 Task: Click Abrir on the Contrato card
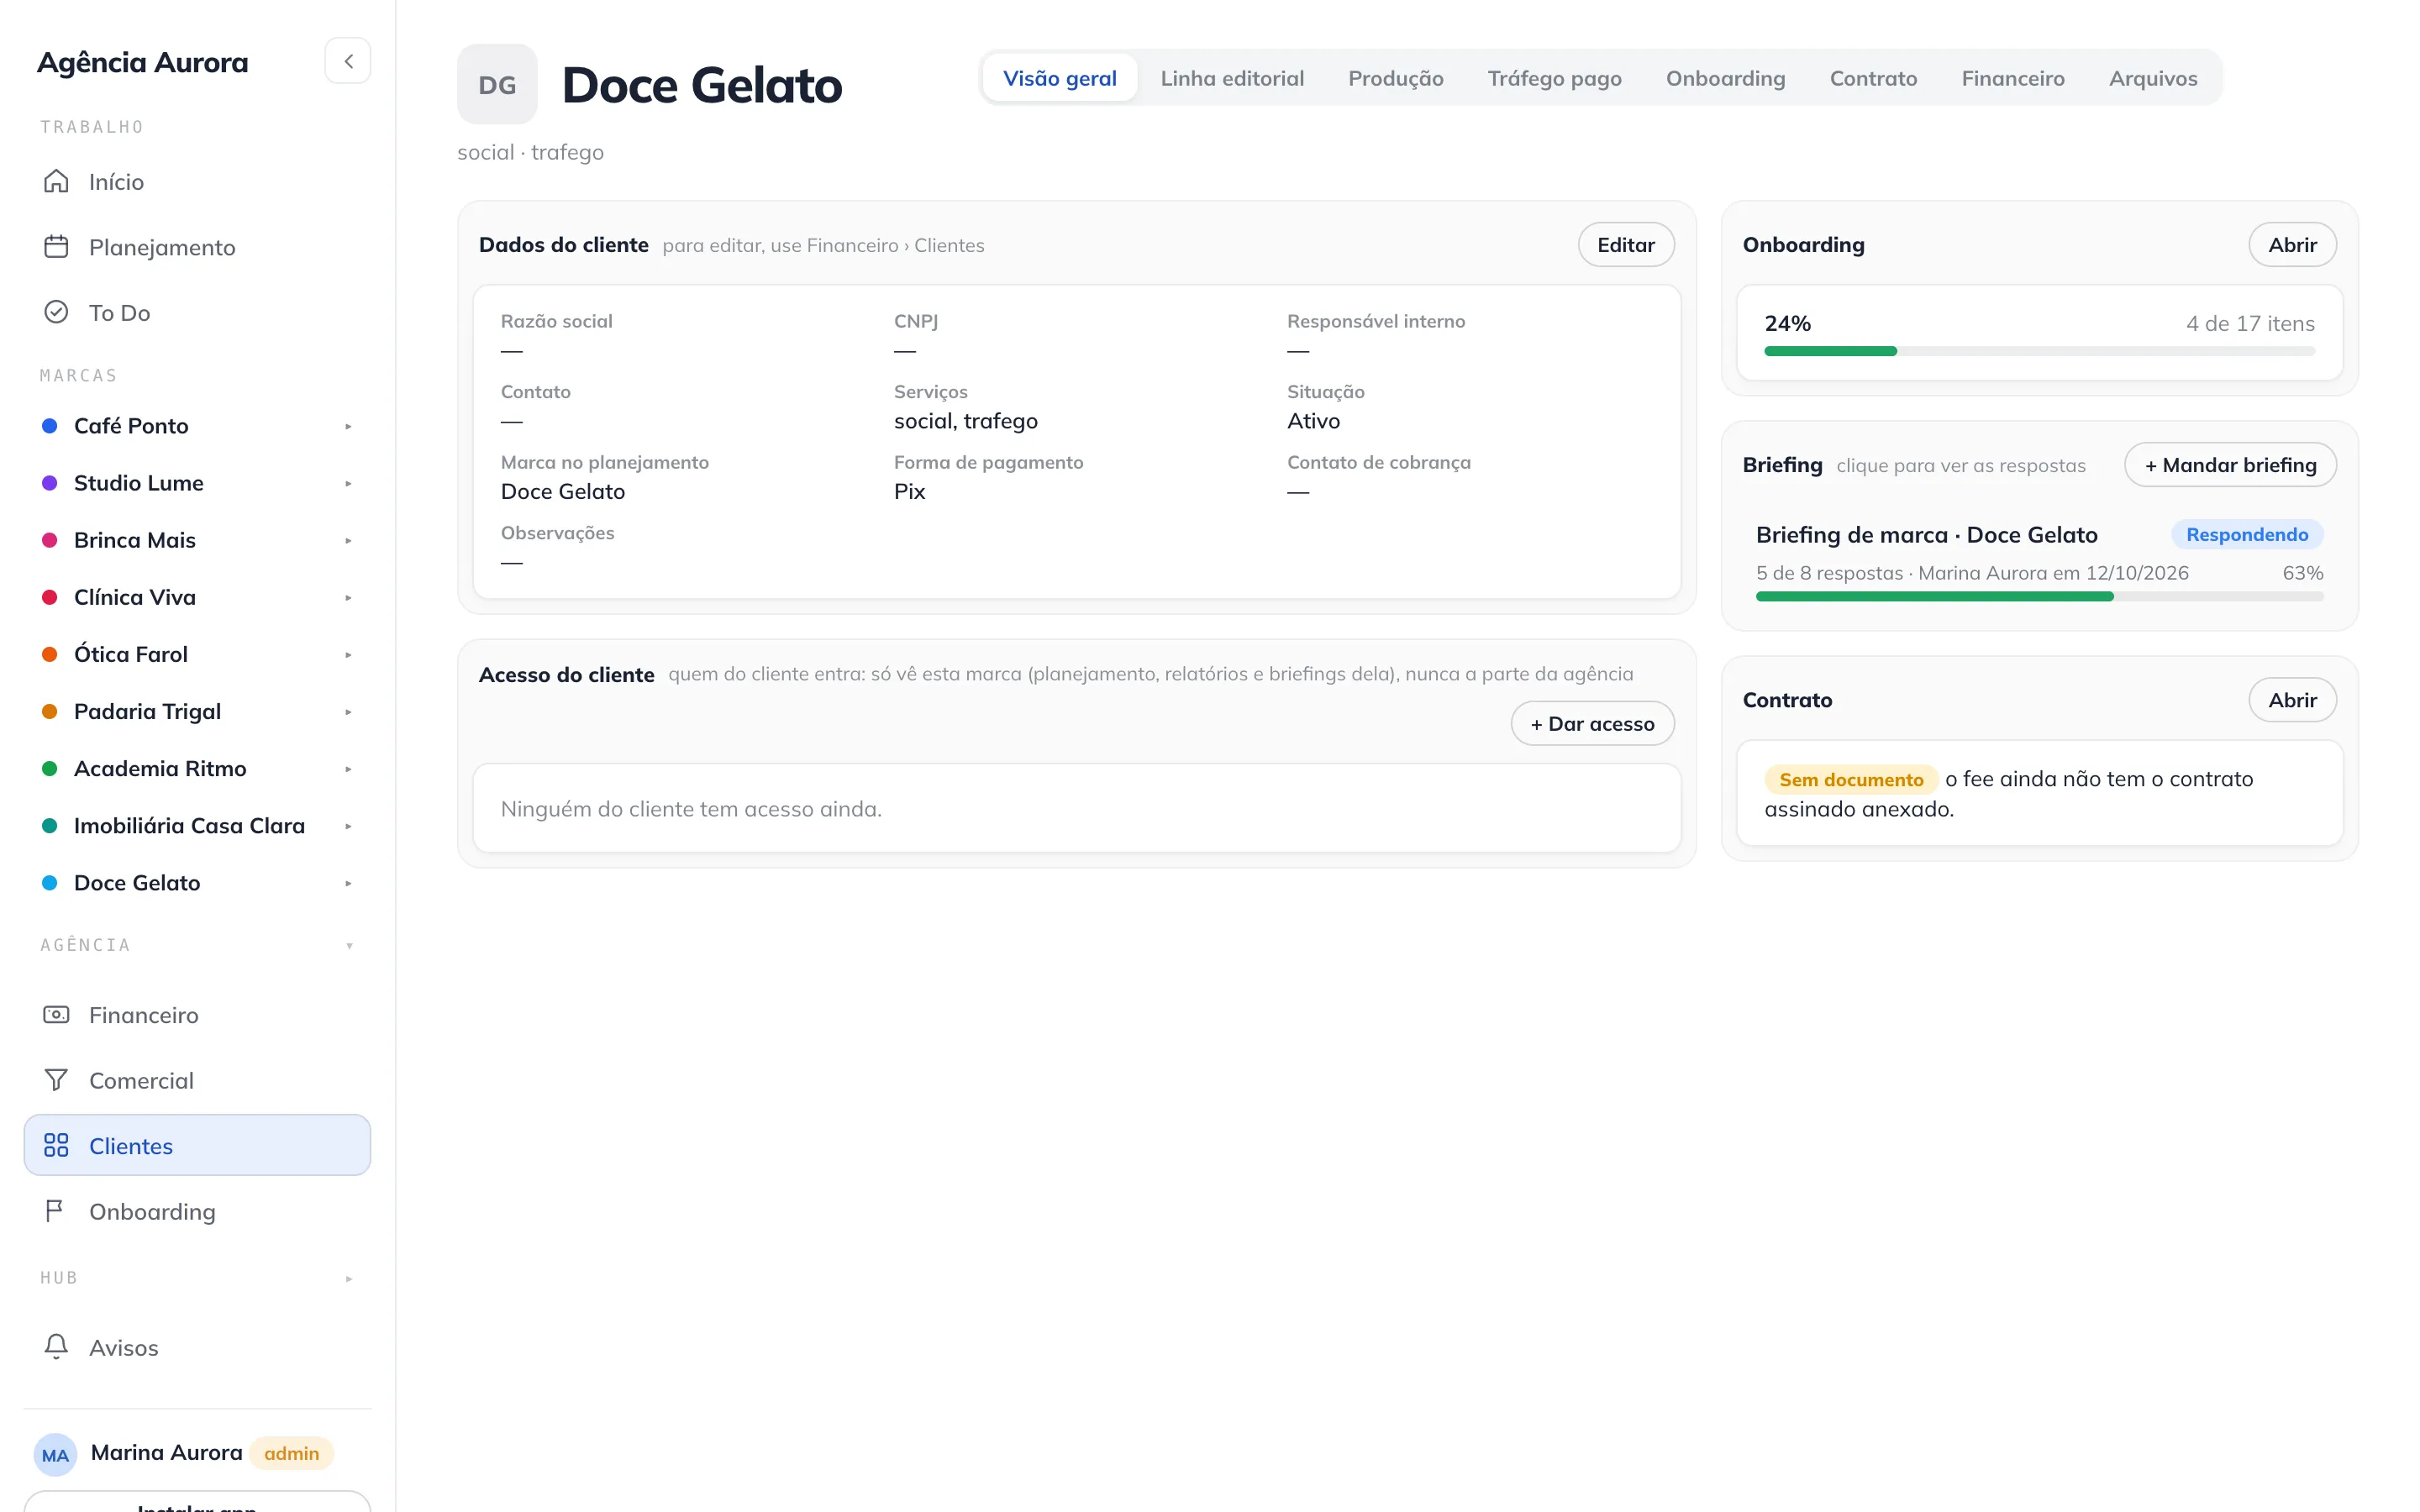[2291, 699]
